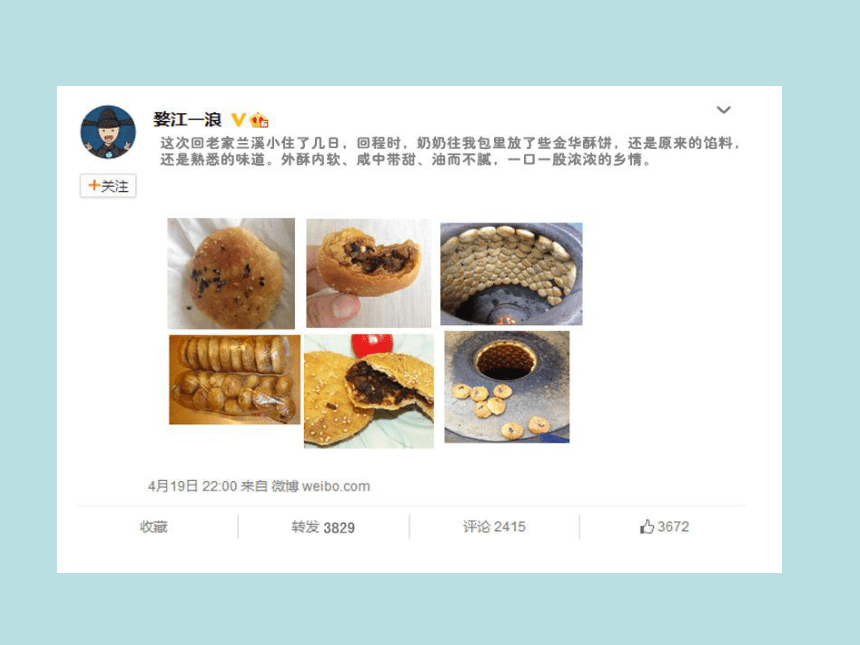Follow the user with +关注 button
The image size is (860, 645).
point(108,186)
